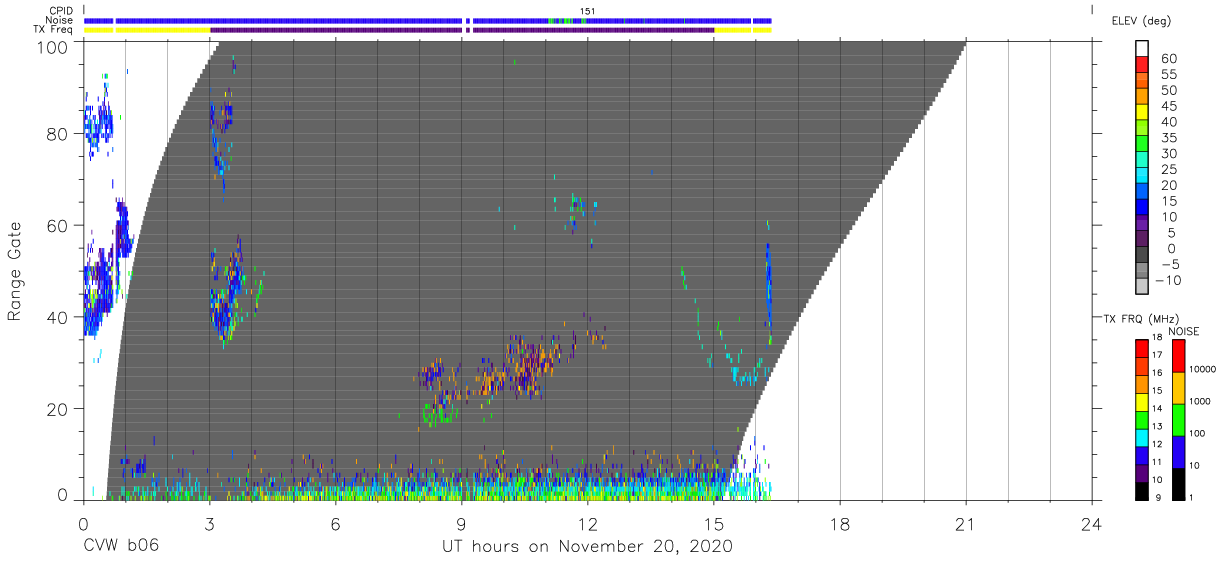Select the yellow 14–15 MHz TX FRQ swatch
Screen dimensions: 1228x567
(x=1142, y=401)
